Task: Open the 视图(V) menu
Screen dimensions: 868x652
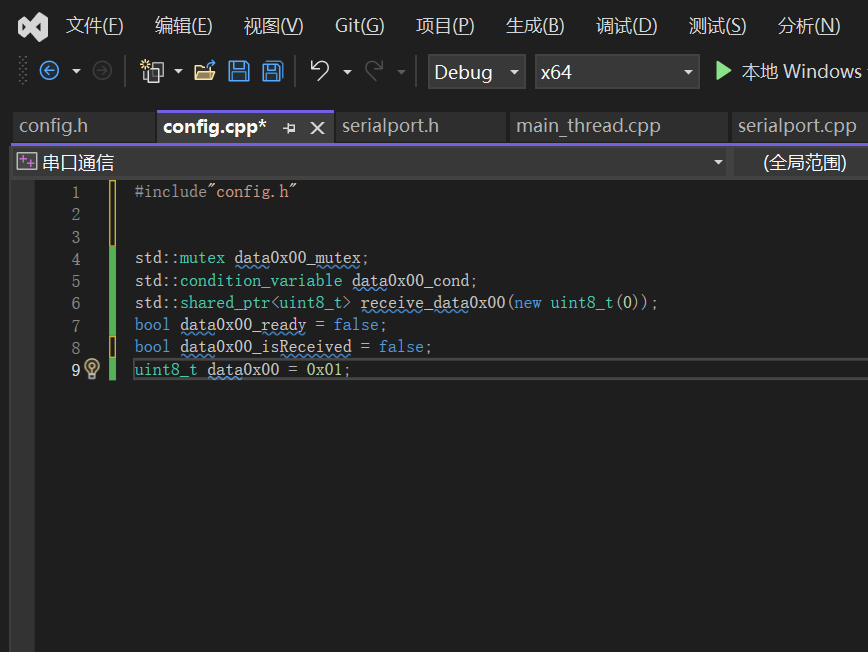Action: point(273,26)
